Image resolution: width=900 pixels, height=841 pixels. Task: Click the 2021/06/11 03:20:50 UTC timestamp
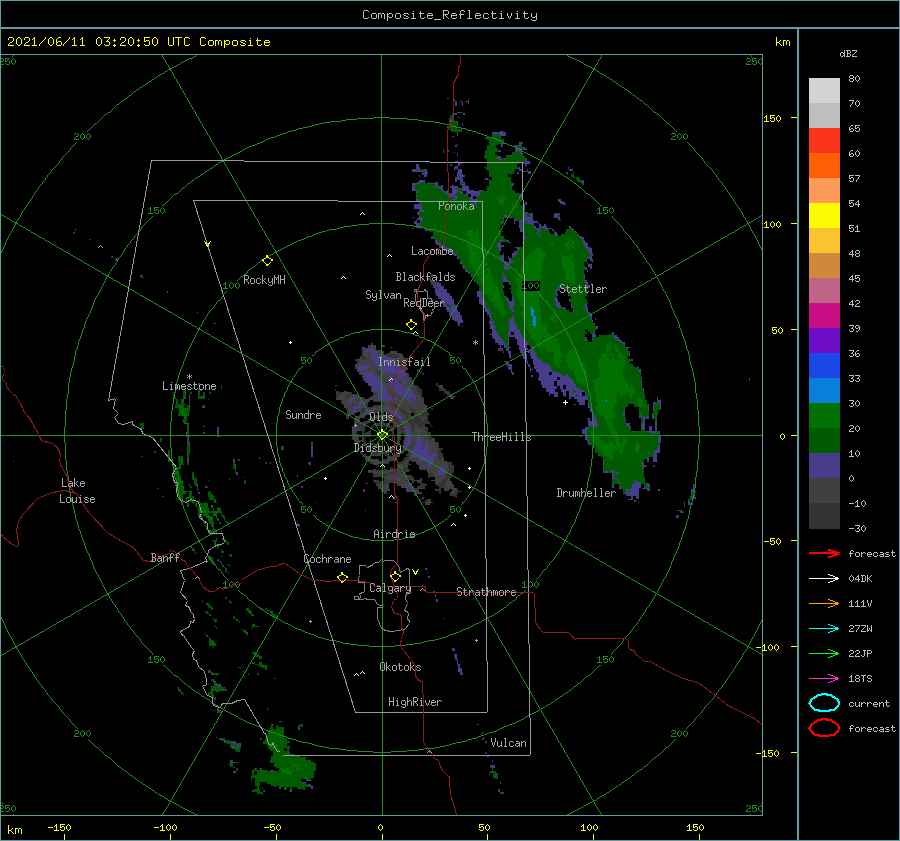click(x=98, y=42)
